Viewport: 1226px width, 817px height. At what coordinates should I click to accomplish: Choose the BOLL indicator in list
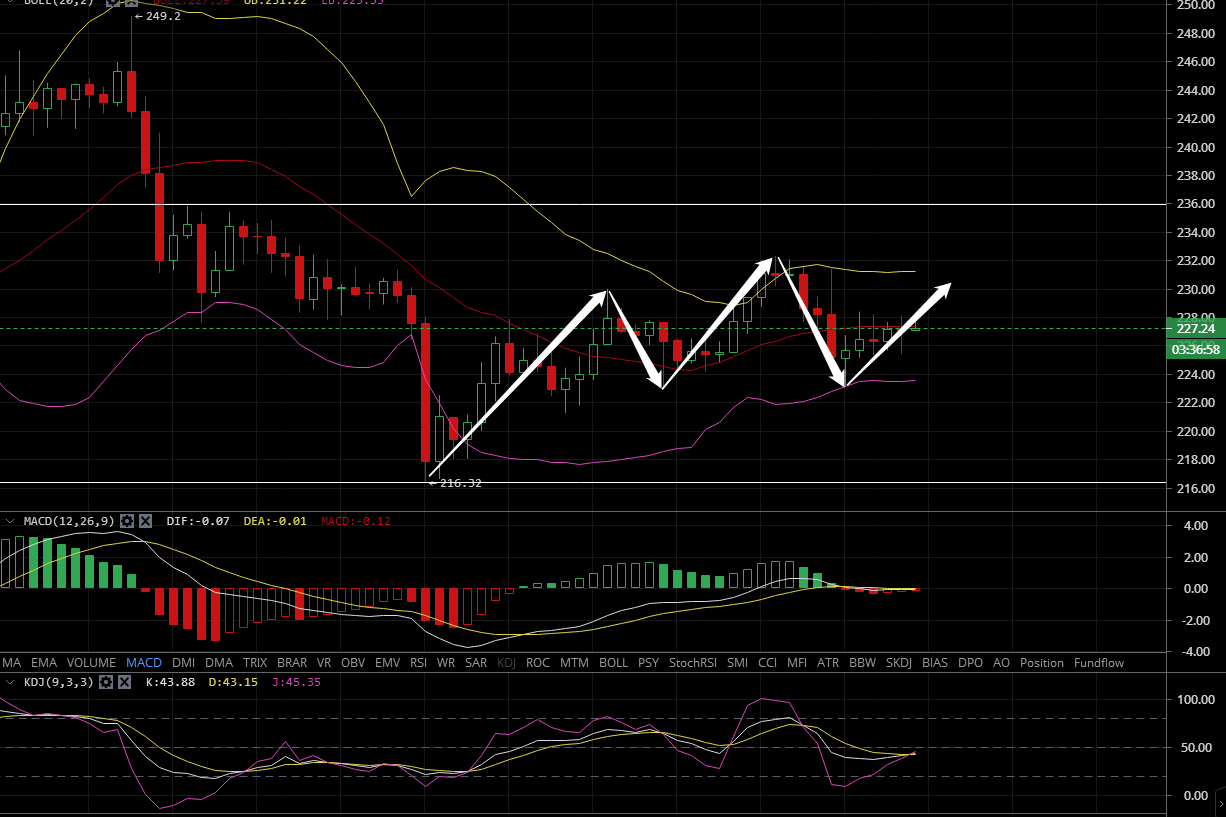tap(613, 662)
